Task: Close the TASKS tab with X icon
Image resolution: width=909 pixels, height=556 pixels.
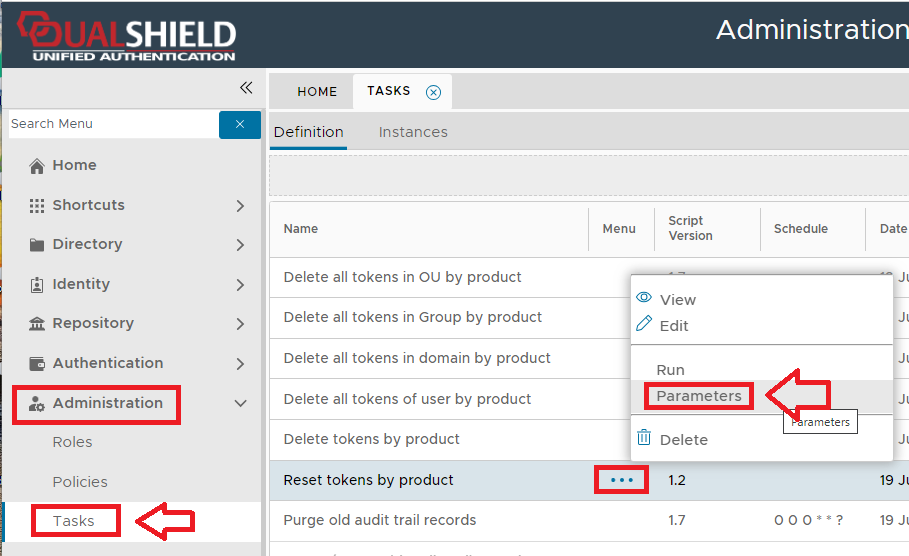Action: point(433,92)
